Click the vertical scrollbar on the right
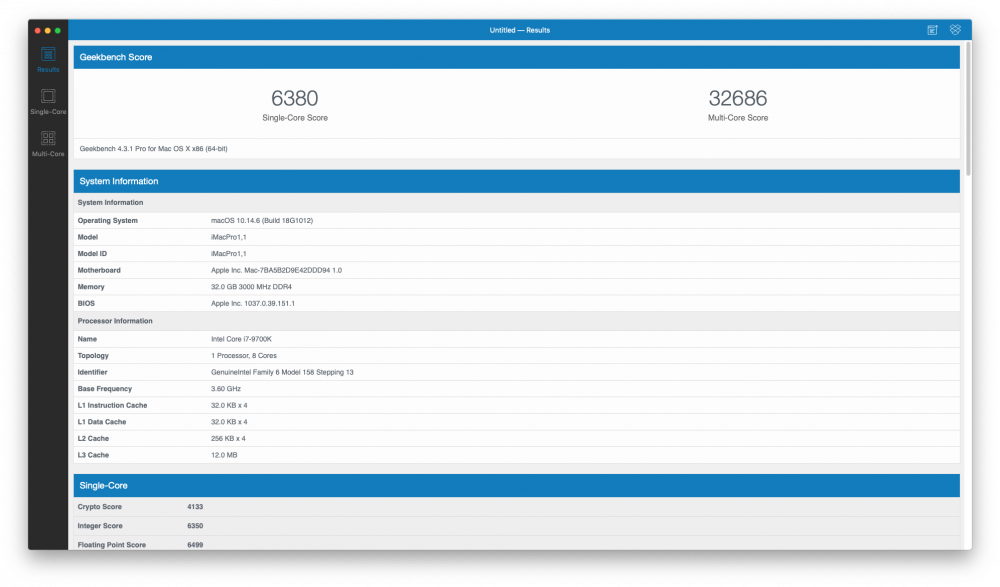The image size is (1000, 587). click(968, 108)
